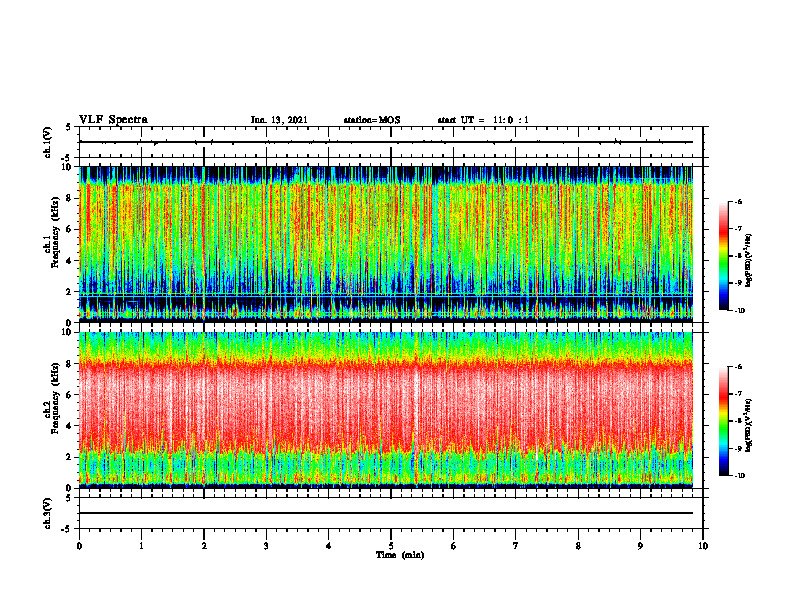Click the ch.1 'Frequency (kHz)' axis label
The height and width of the screenshot is (612, 792).
[55, 232]
